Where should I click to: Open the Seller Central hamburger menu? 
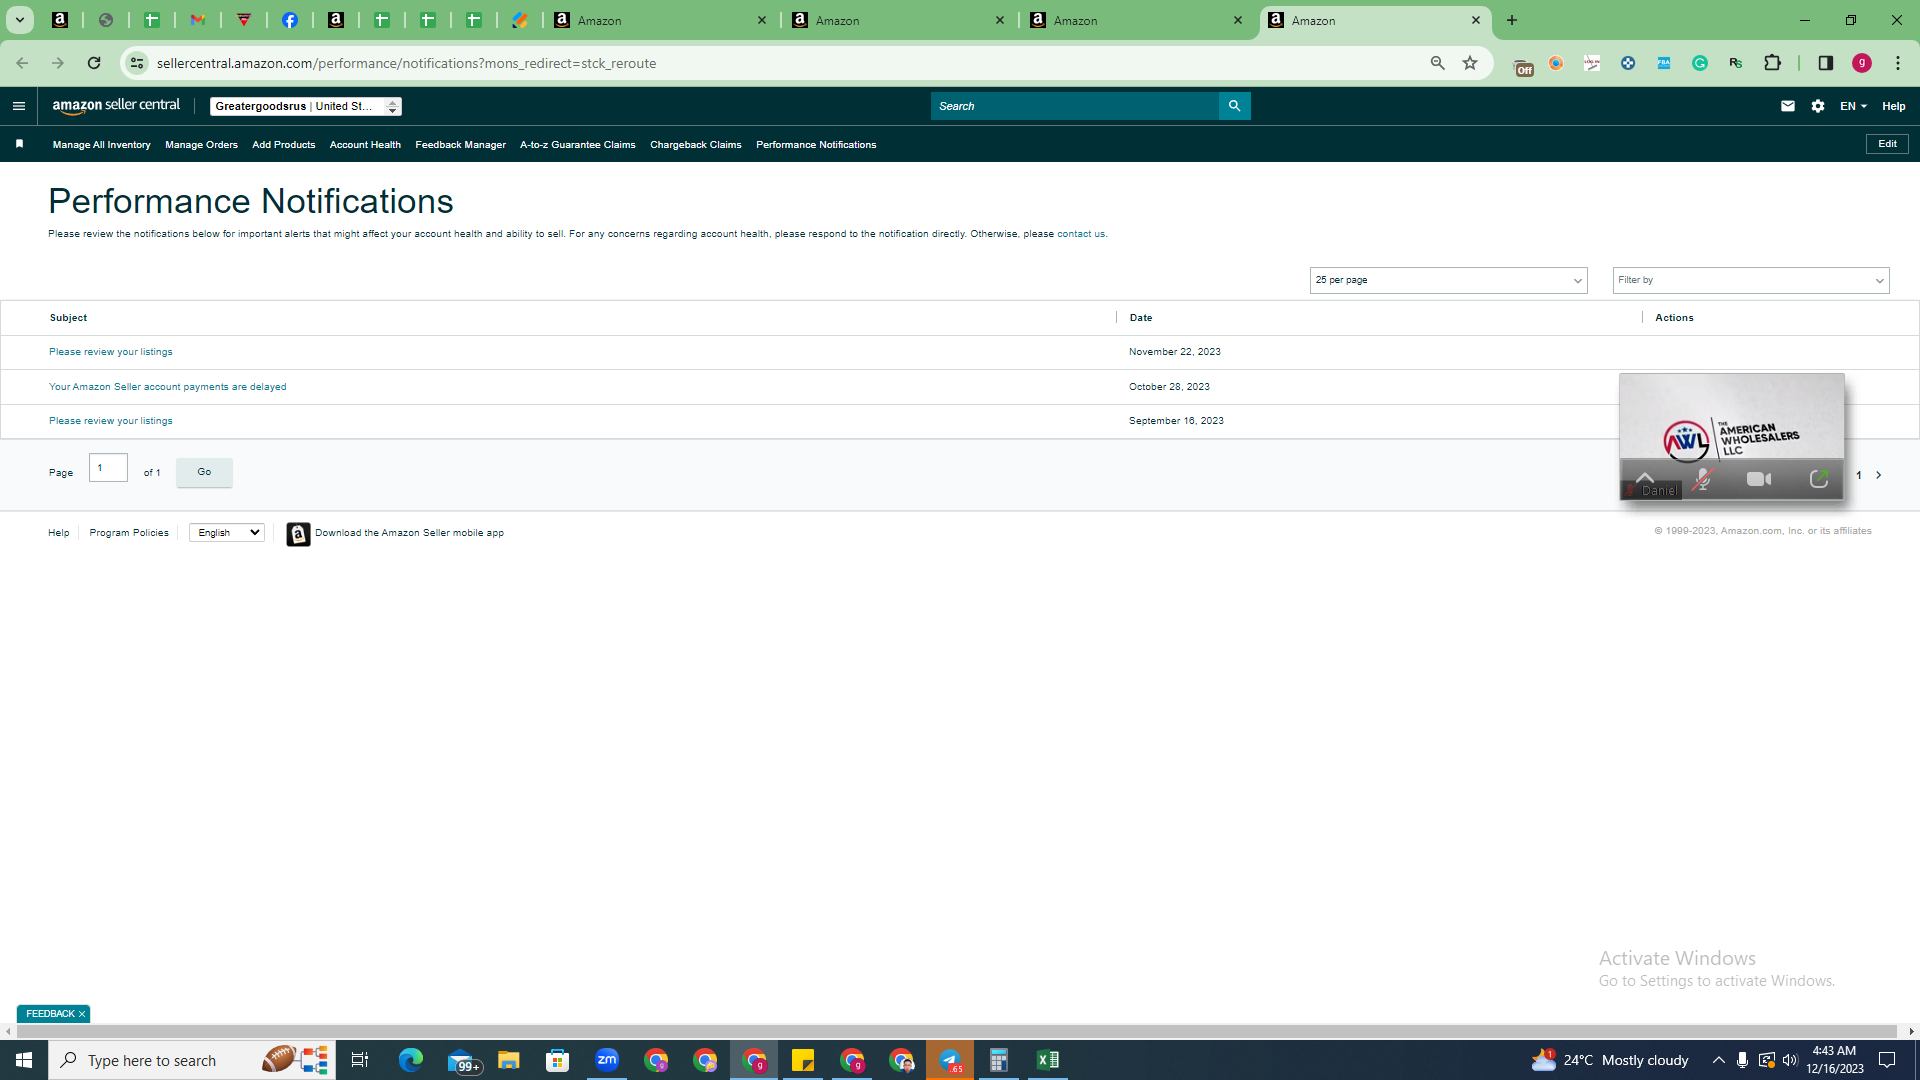[19, 106]
